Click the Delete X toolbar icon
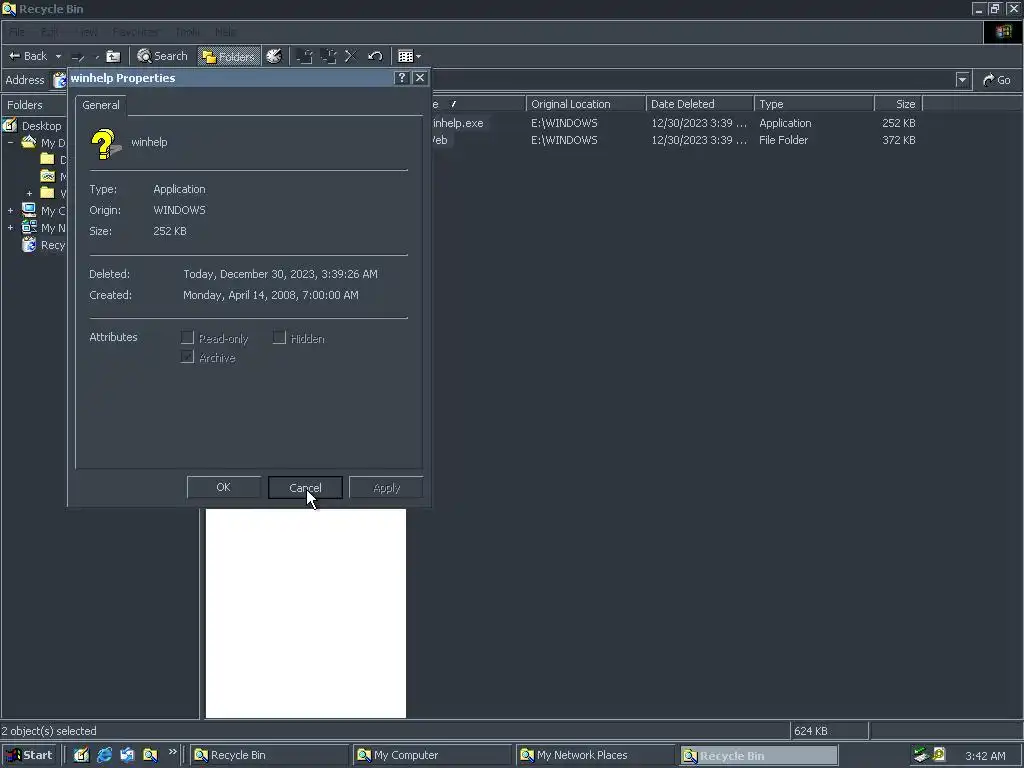 351,56
